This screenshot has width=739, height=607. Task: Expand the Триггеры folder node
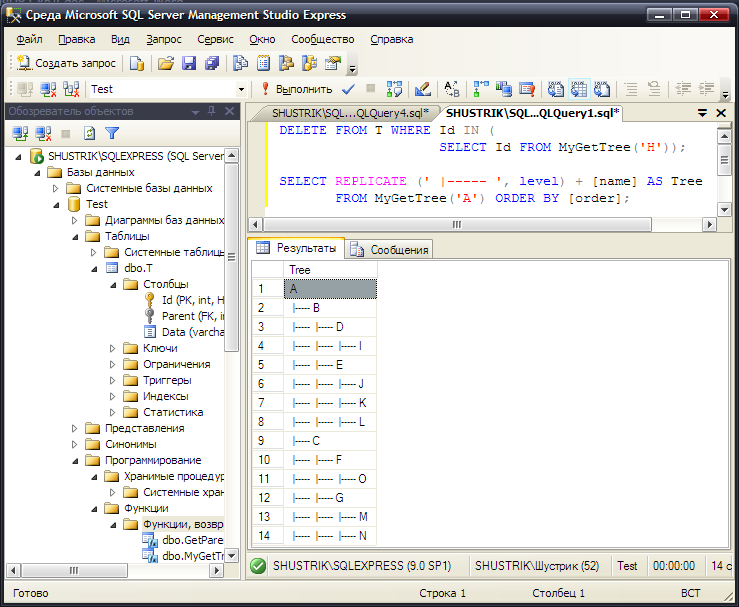point(112,381)
